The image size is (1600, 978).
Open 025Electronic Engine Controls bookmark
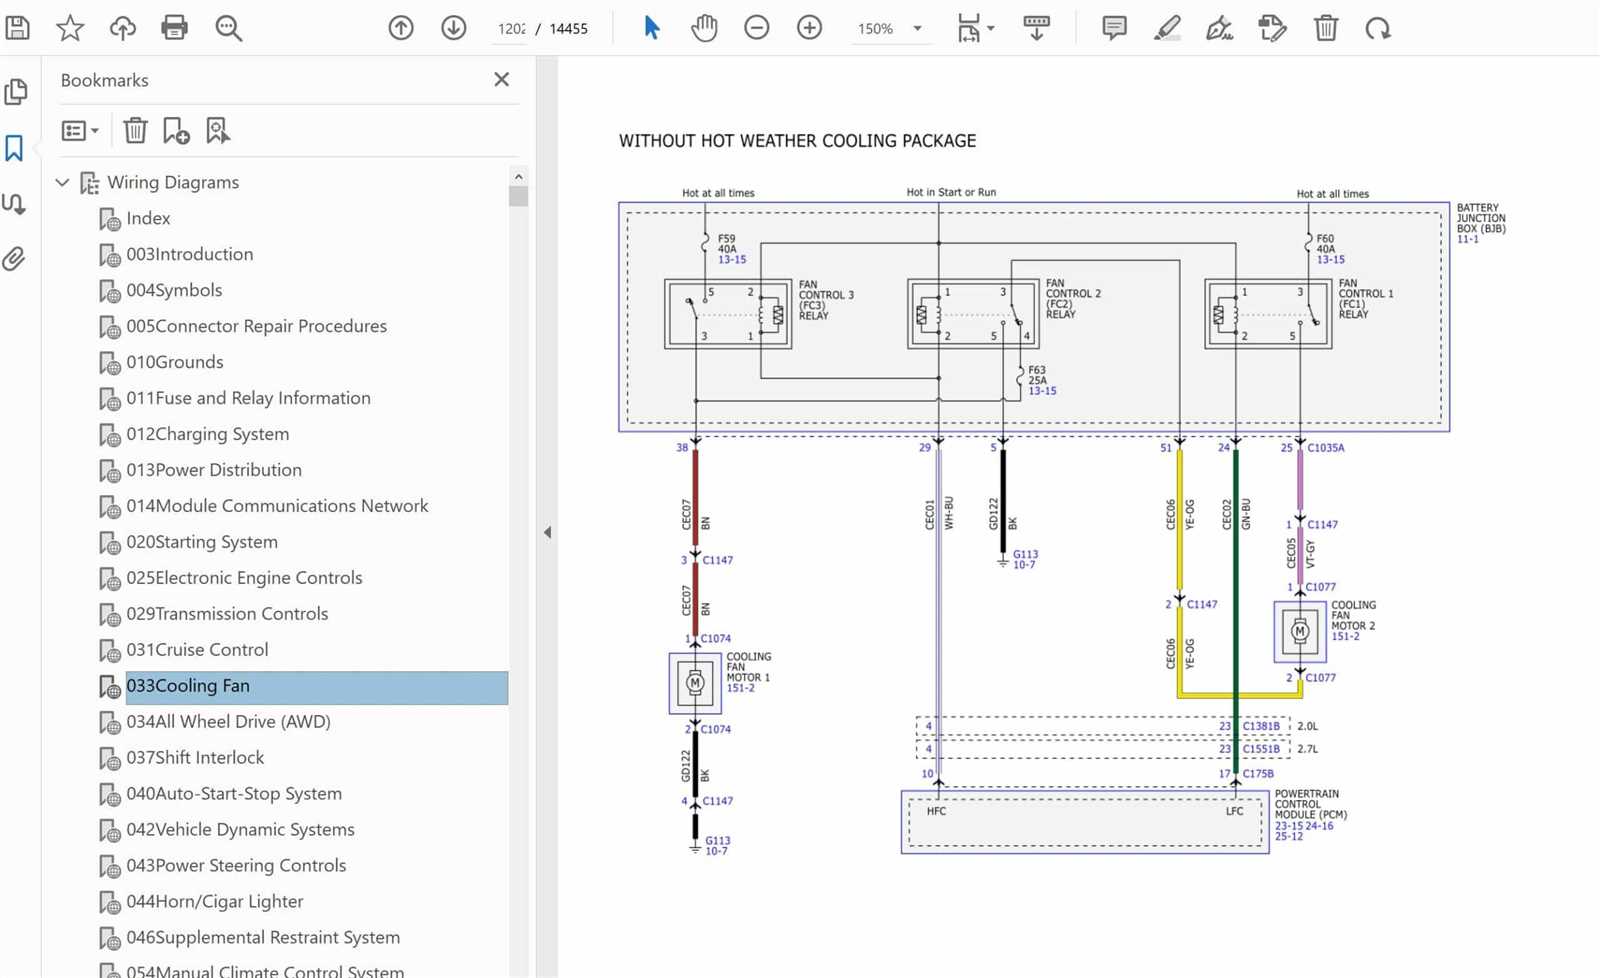coord(244,578)
